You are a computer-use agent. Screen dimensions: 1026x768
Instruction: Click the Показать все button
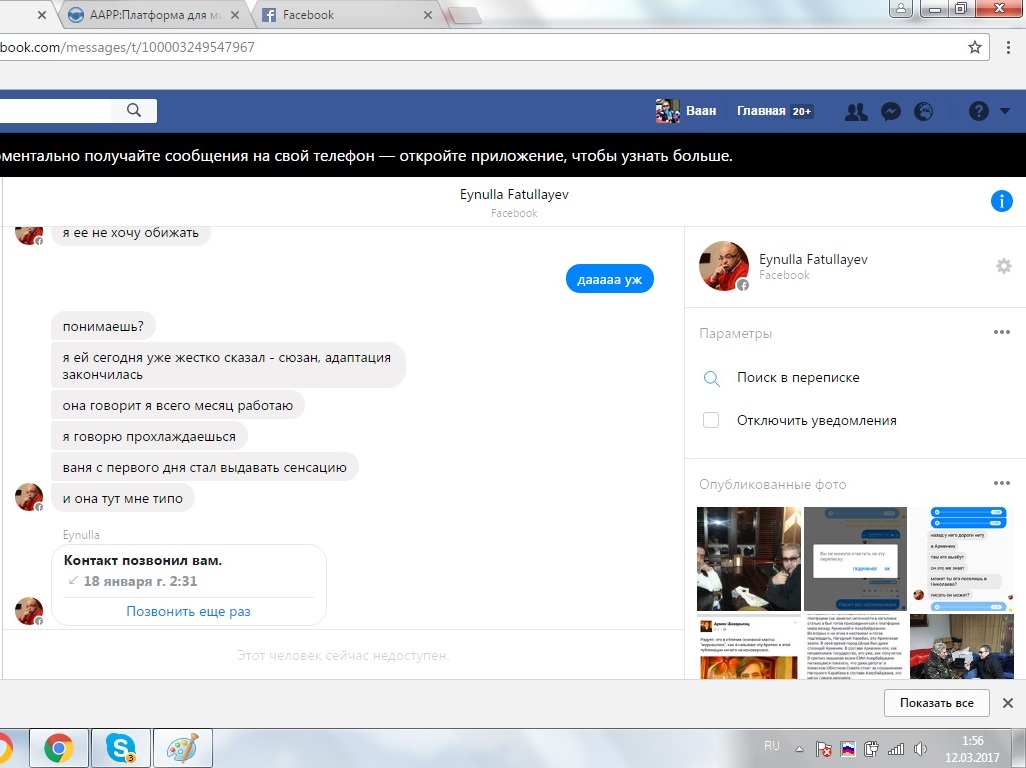pyautogui.click(x=936, y=703)
